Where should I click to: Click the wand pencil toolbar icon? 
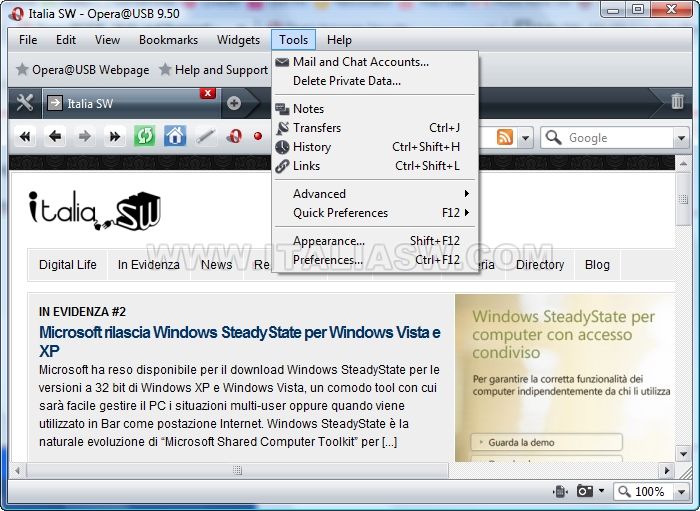205,136
